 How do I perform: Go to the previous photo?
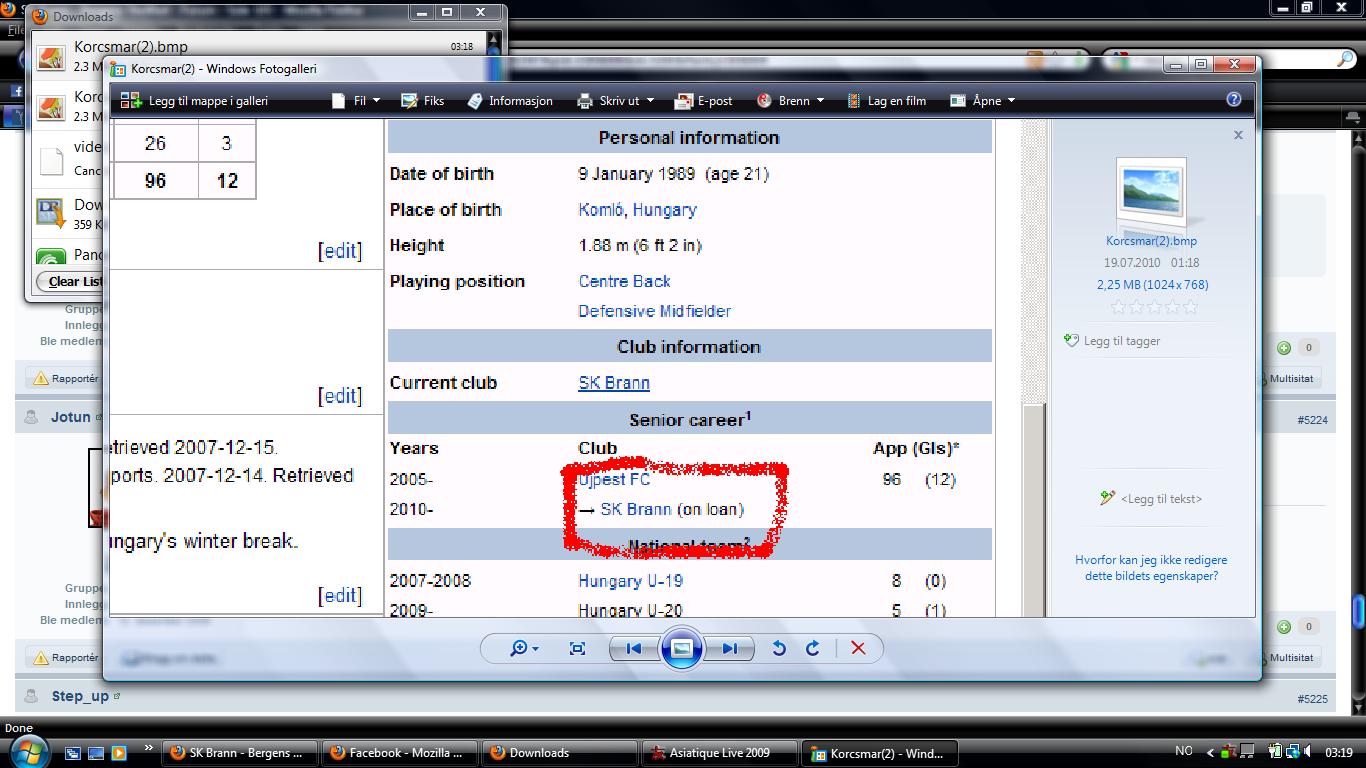point(634,648)
